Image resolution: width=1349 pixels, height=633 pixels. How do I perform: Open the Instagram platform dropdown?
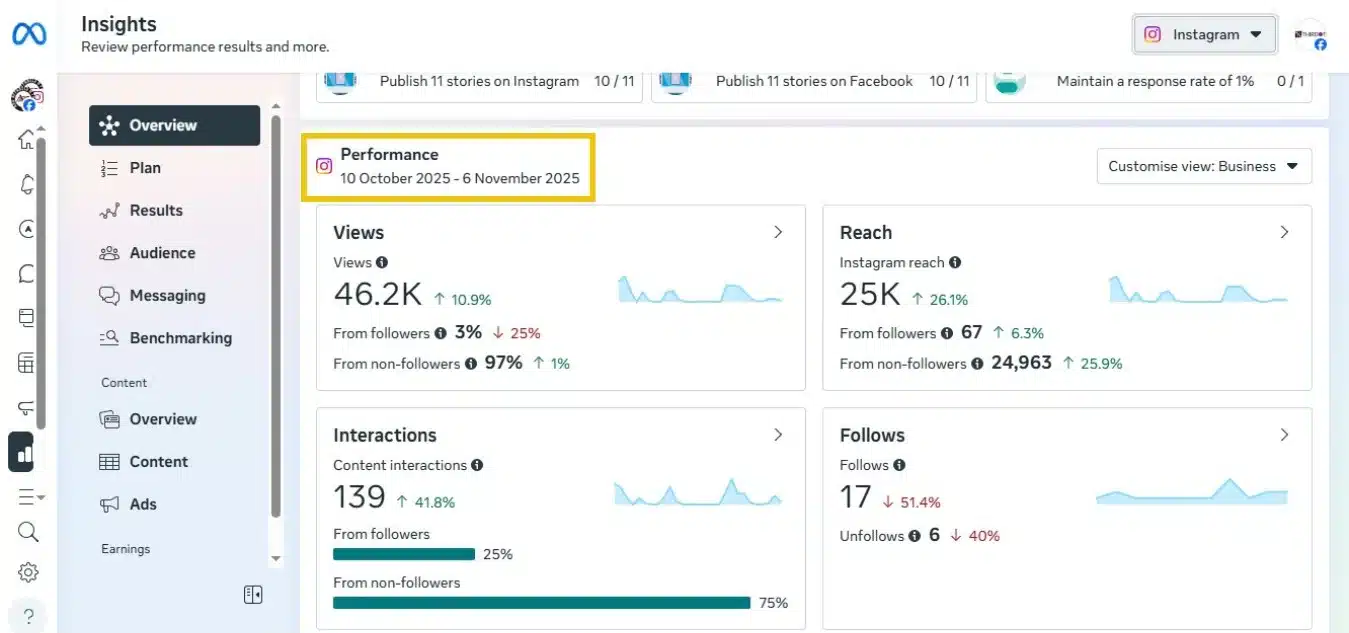[1204, 34]
